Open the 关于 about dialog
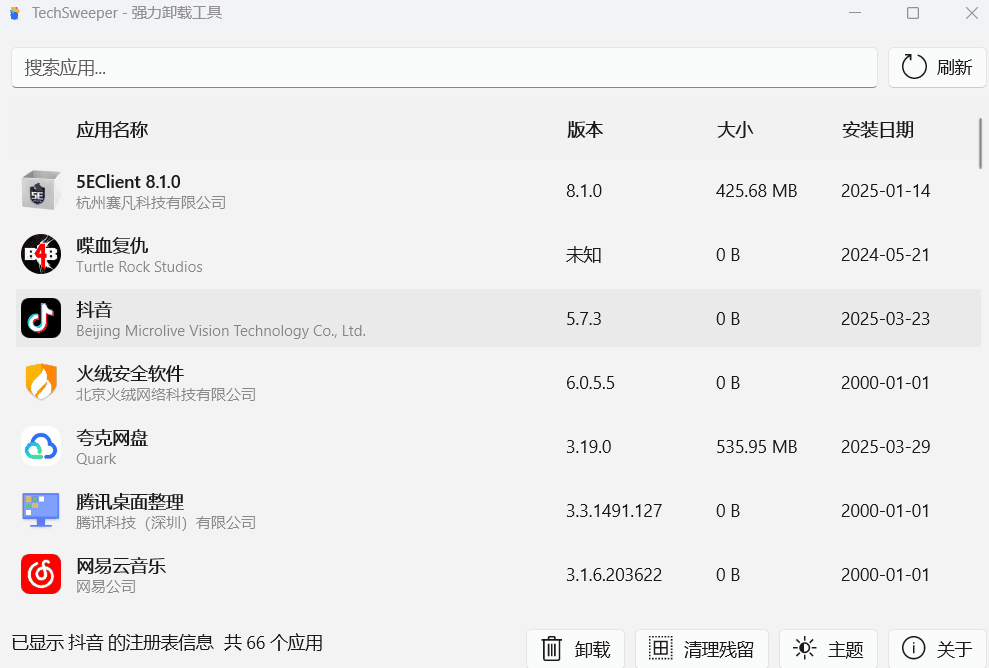989x668 pixels. tap(937, 648)
